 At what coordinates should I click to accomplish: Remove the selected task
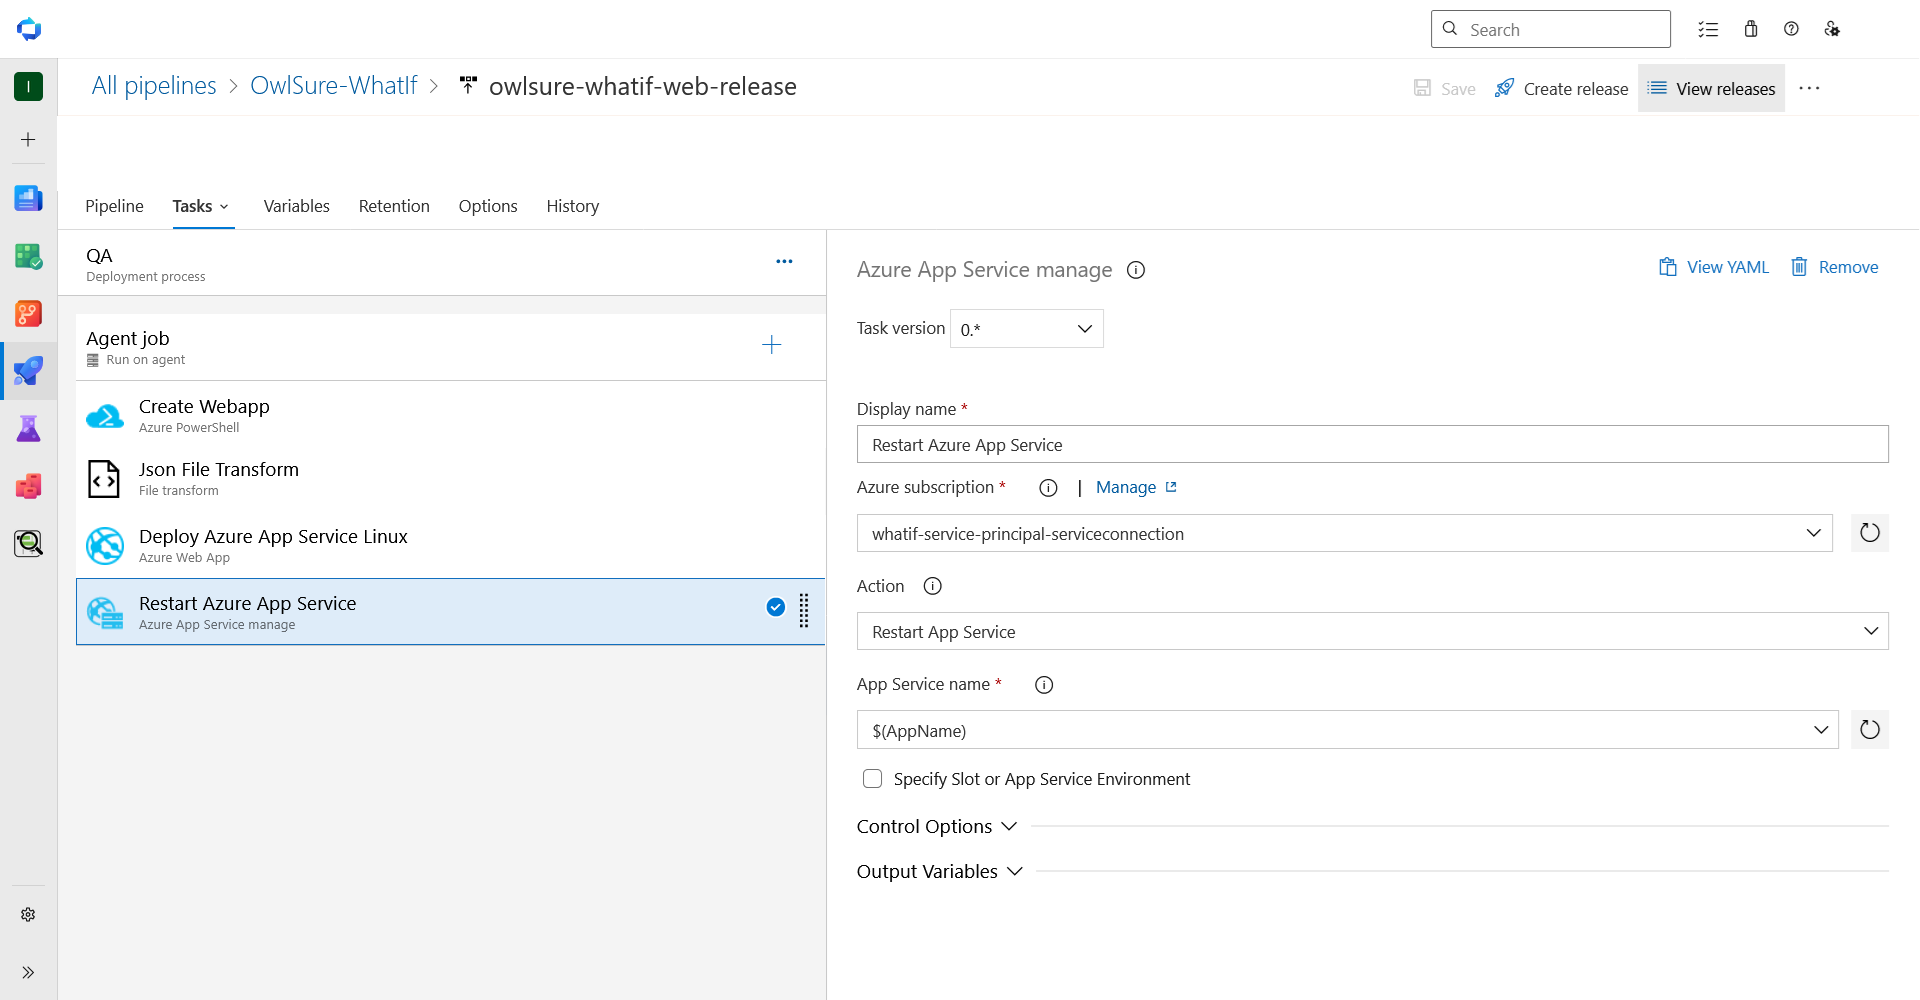click(x=1834, y=267)
